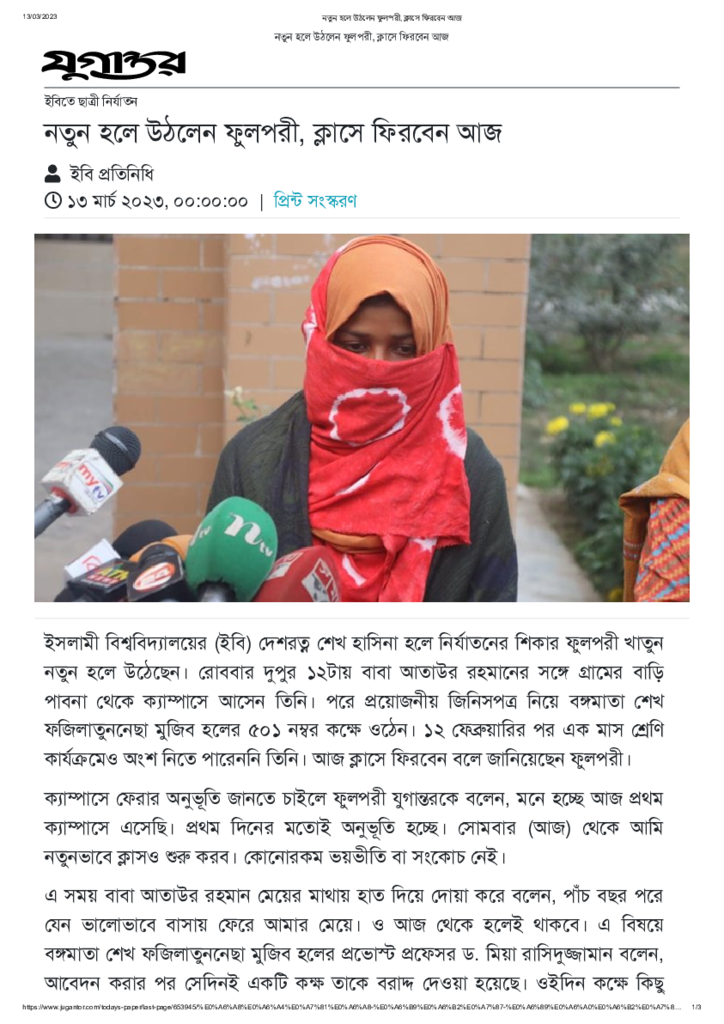Select the ইবি প্রতিনিধি author name
724x1024 pixels.
(x=112, y=174)
